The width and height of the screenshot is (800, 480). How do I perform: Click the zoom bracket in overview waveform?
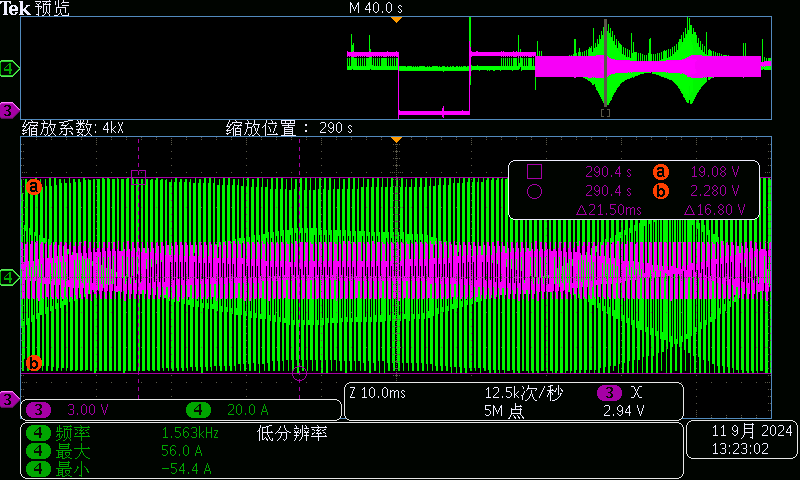pyautogui.click(x=605, y=112)
